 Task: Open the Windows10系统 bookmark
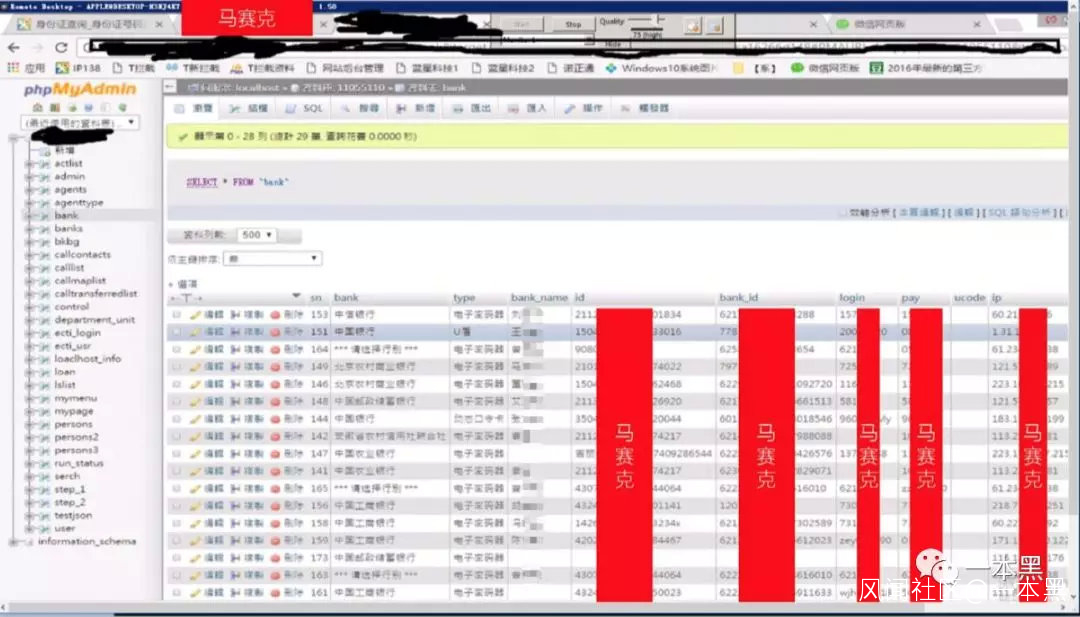tap(661, 68)
